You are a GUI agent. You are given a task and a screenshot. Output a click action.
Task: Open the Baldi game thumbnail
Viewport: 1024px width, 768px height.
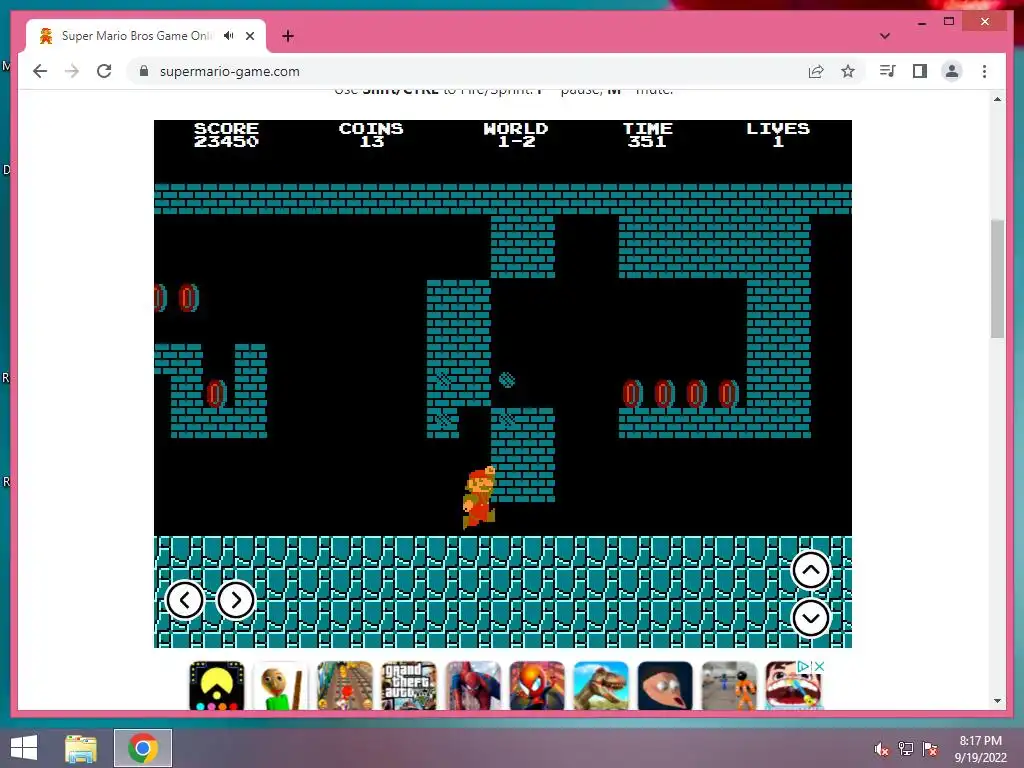[x=281, y=686]
